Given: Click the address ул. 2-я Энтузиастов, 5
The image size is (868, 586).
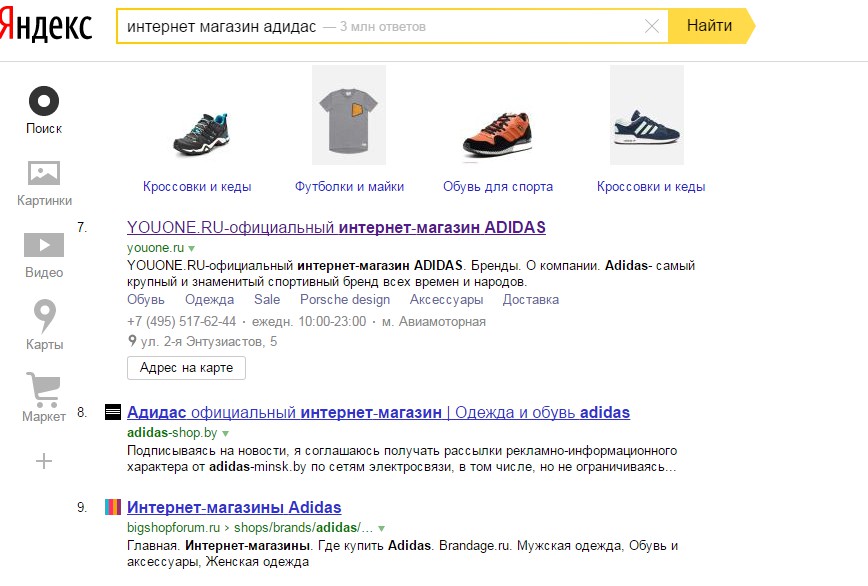Looking at the screenshot, I should [x=209, y=341].
